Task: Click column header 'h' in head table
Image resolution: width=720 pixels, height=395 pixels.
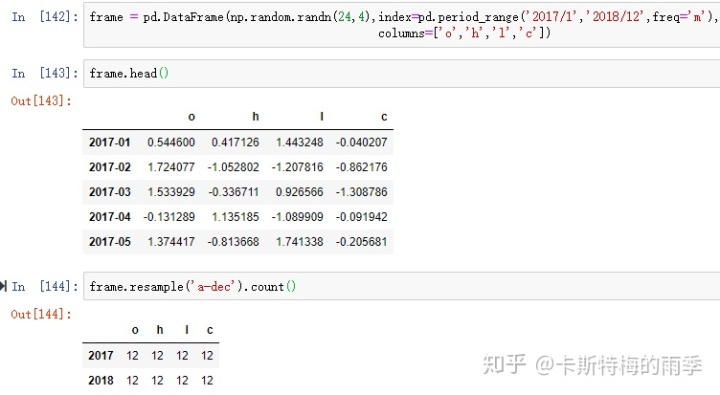Action: (x=256, y=117)
